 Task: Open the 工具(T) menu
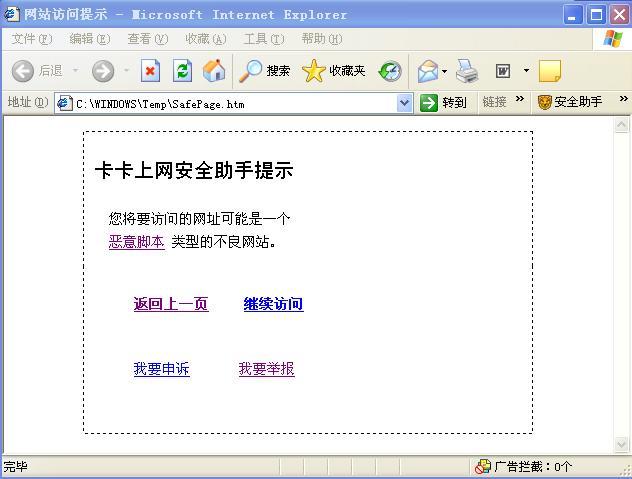264,39
